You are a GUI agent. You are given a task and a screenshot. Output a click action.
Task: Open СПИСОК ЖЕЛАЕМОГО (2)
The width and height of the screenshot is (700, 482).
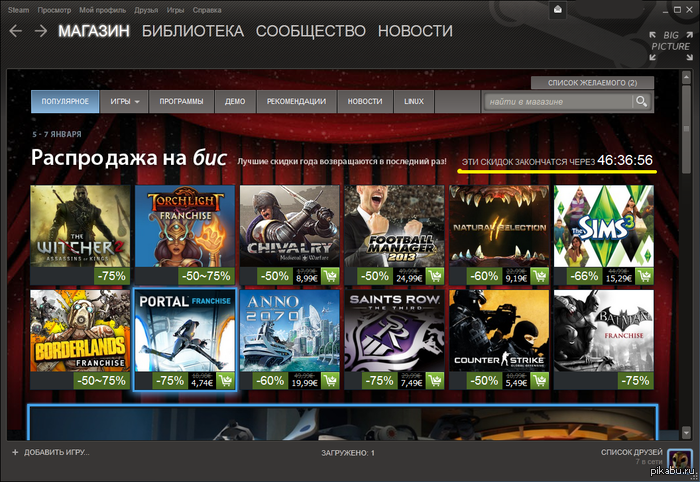point(592,83)
